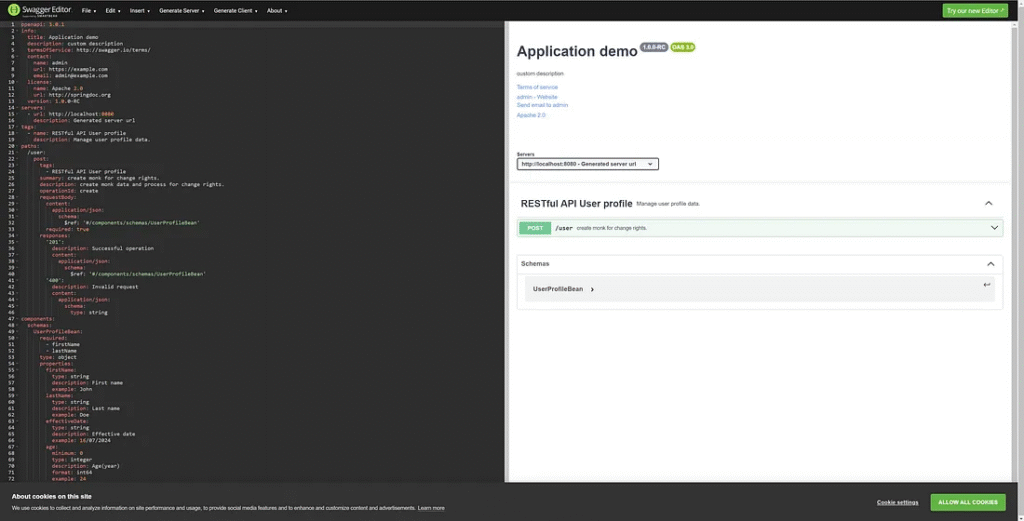1024x521 pixels.
Task: Open the Generate Server menu
Action: [182, 10]
